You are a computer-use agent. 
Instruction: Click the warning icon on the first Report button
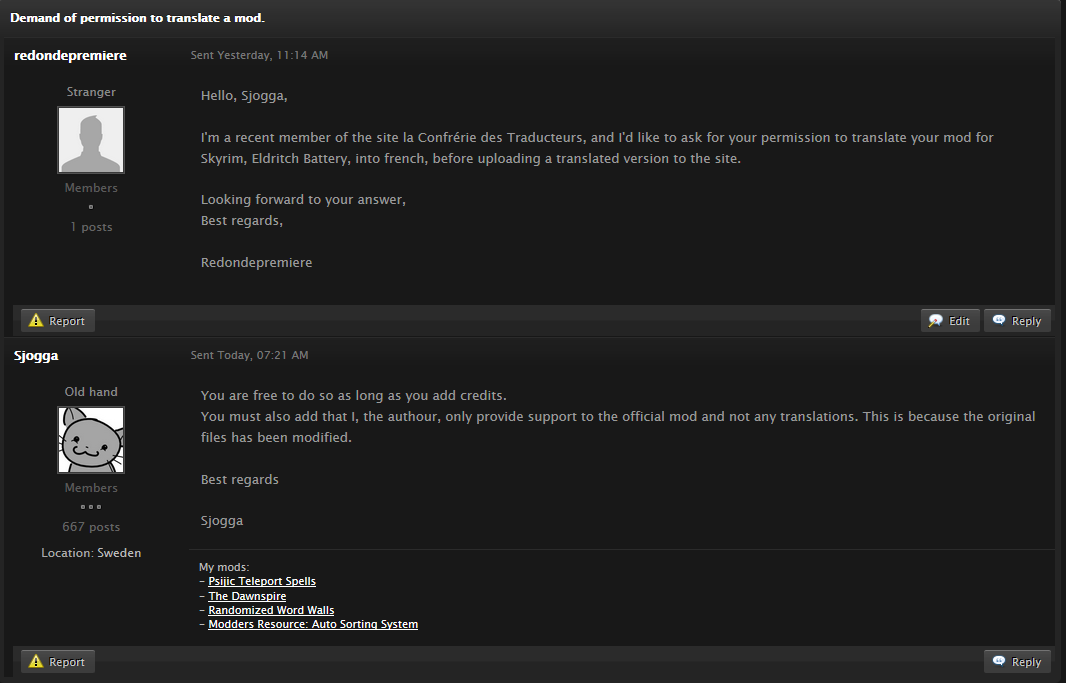[36, 321]
